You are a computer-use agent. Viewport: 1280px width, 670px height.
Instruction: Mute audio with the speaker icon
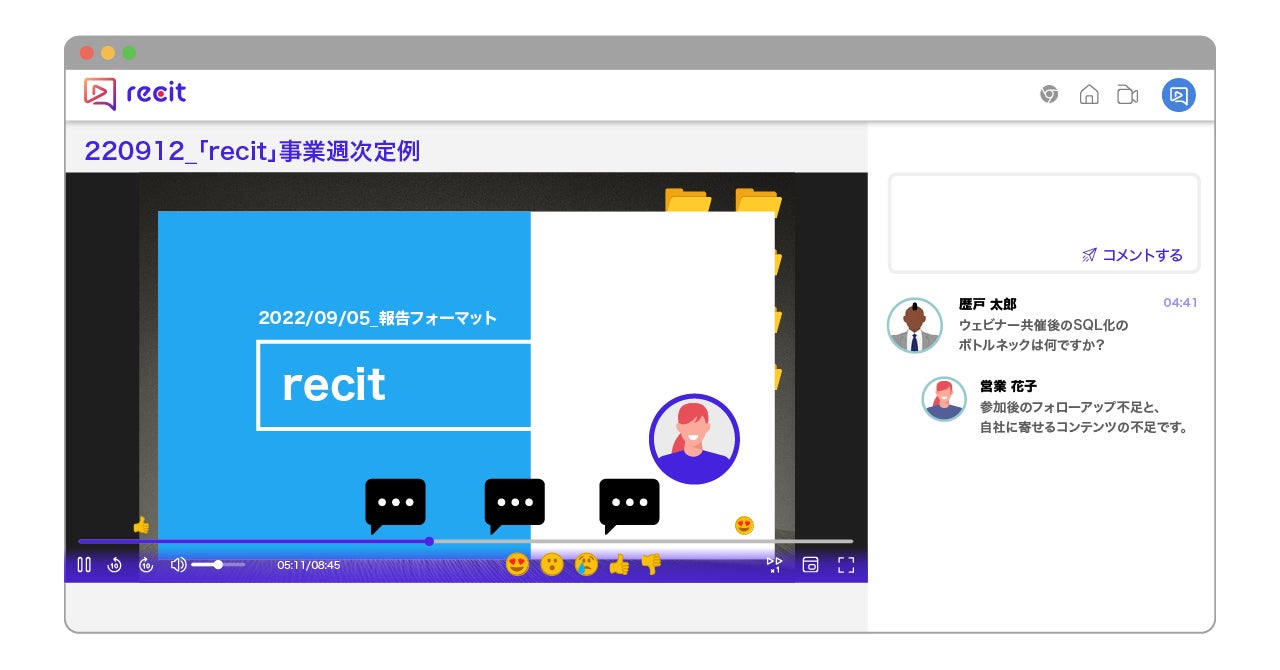(x=178, y=565)
